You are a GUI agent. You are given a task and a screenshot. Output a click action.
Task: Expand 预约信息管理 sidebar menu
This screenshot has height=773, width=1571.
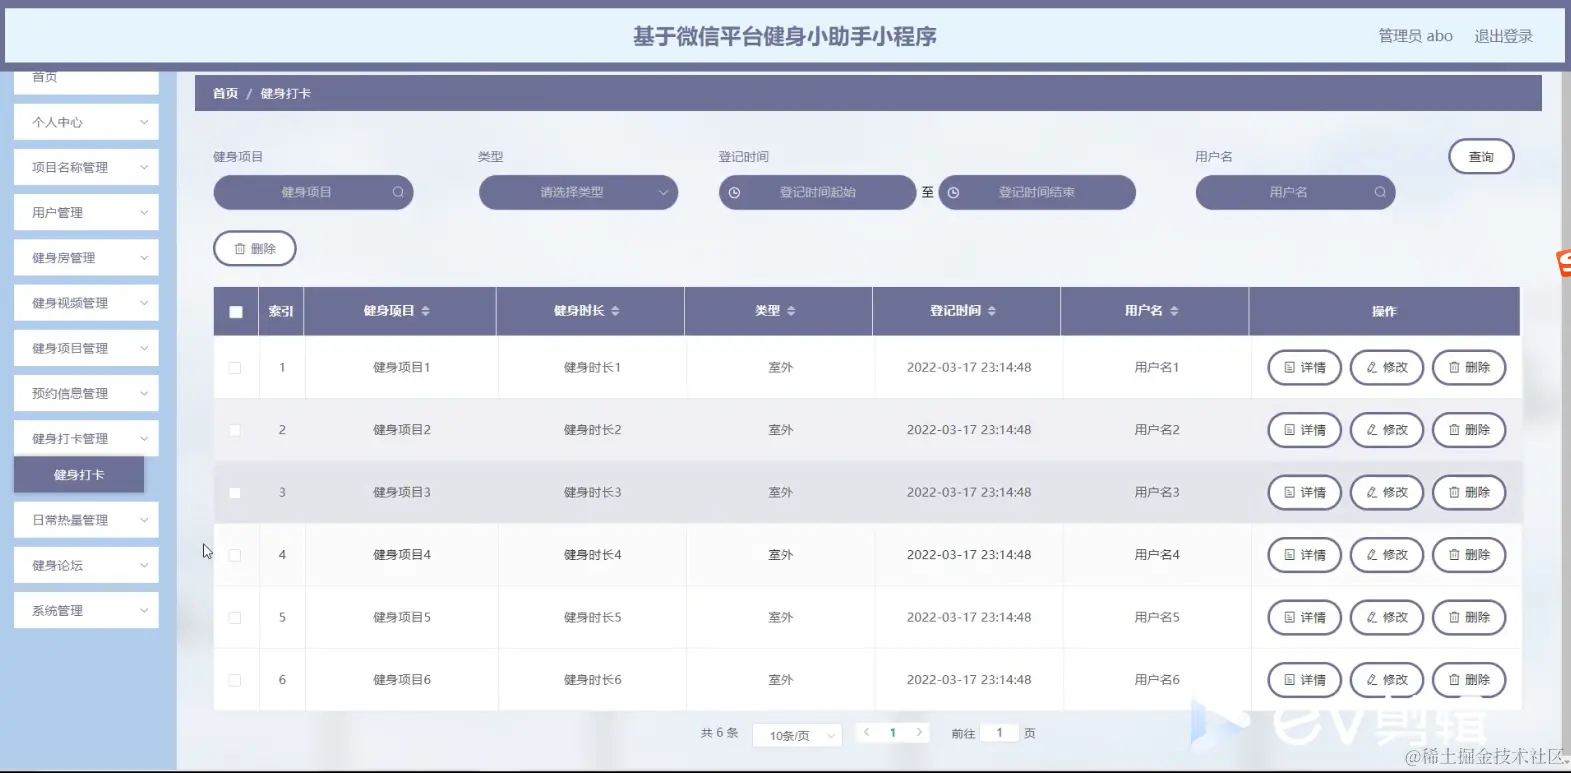click(x=86, y=393)
